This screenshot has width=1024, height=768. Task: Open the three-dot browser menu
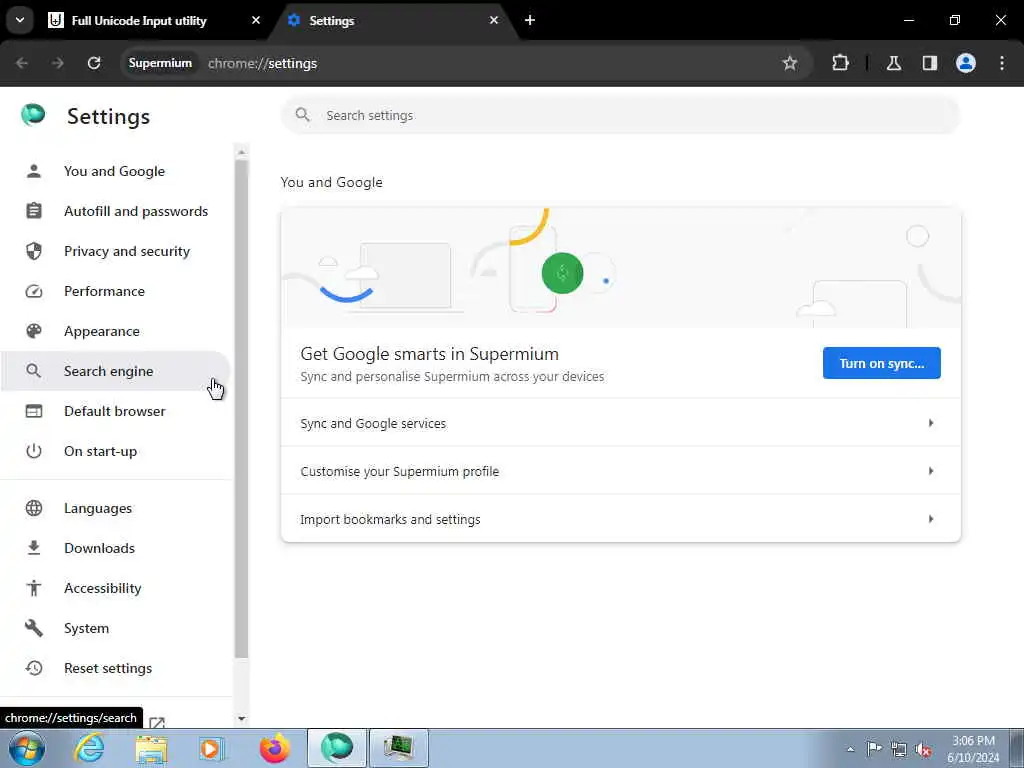point(1002,63)
